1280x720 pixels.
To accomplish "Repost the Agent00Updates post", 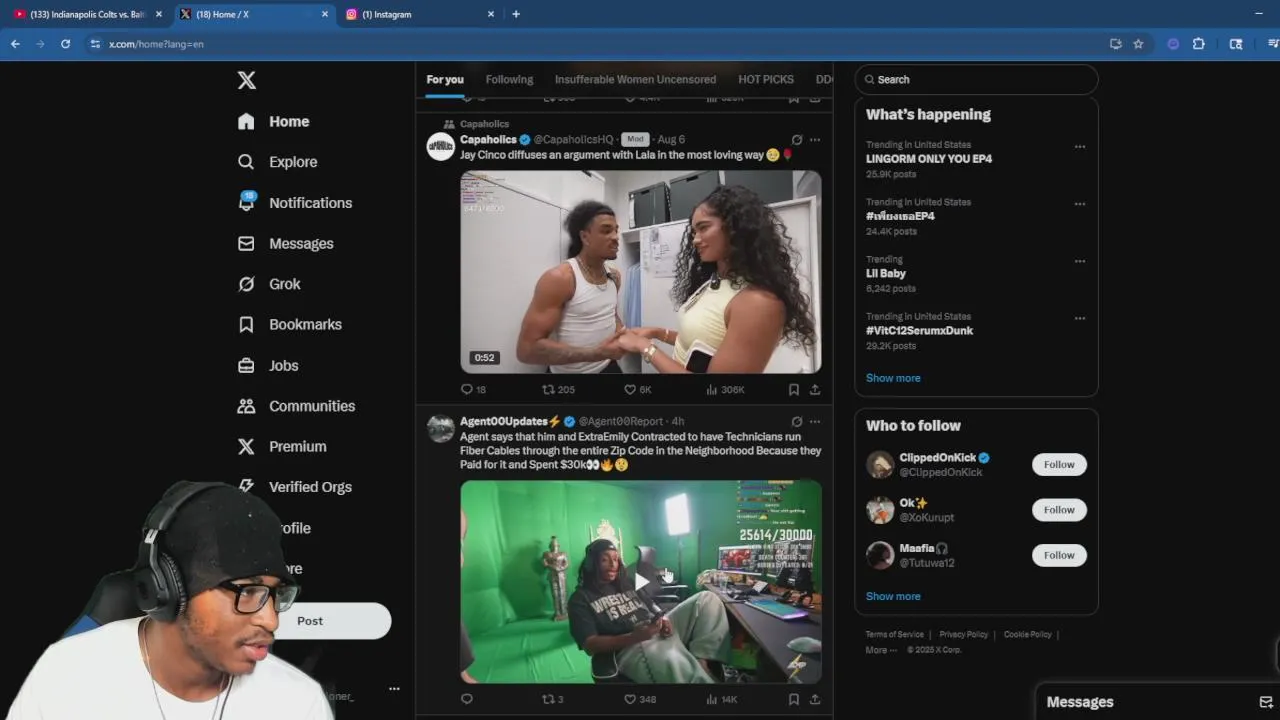I will (x=553, y=699).
